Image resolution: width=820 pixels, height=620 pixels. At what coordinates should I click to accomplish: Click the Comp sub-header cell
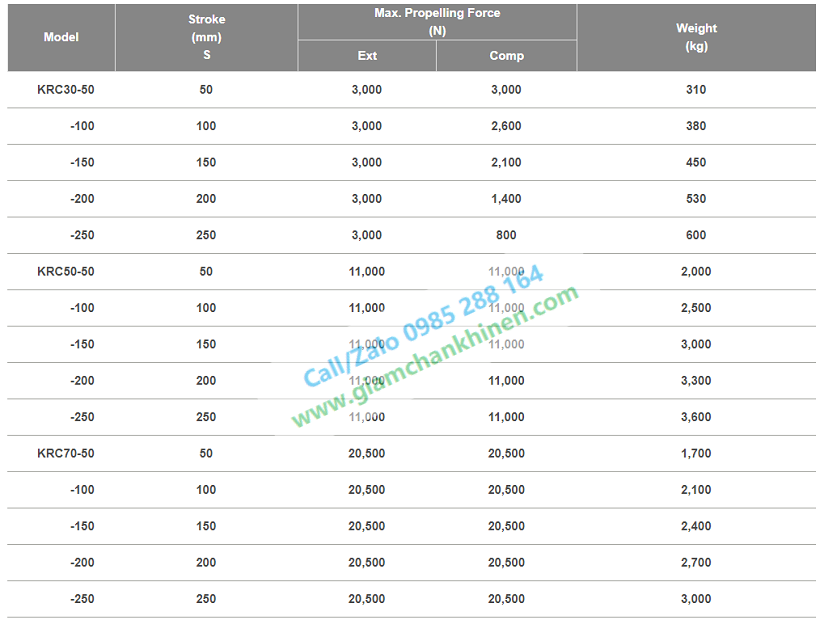click(x=507, y=55)
